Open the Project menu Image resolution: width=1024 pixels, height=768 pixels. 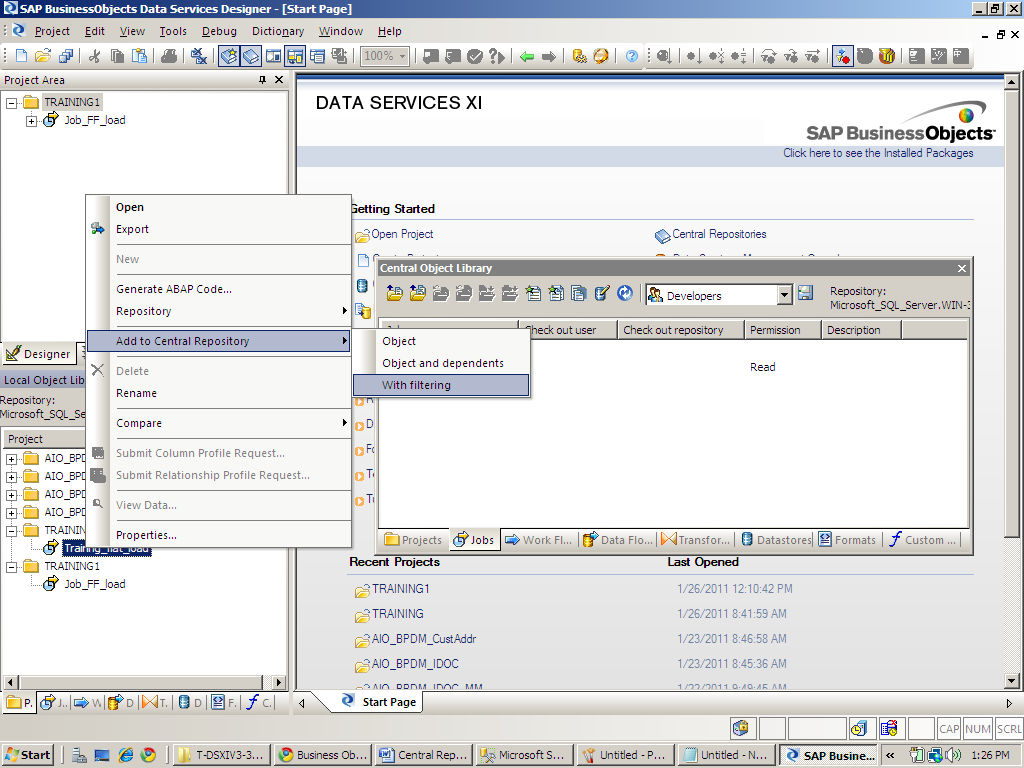pos(52,31)
